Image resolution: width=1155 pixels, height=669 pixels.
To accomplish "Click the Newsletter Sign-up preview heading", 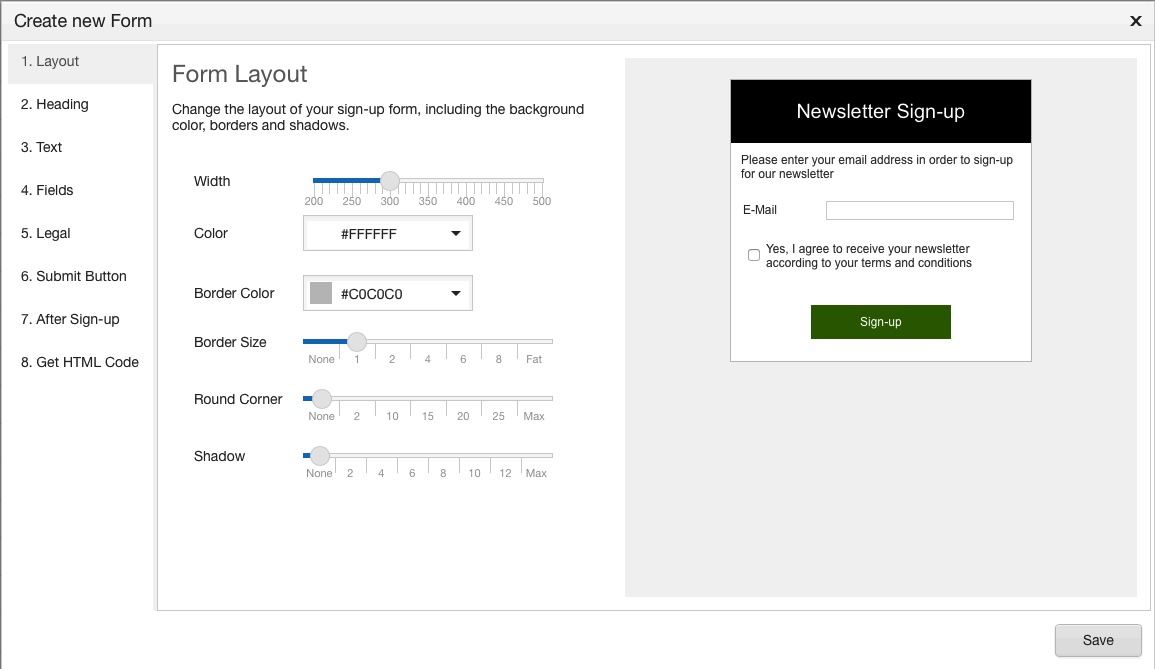I will coord(881,111).
